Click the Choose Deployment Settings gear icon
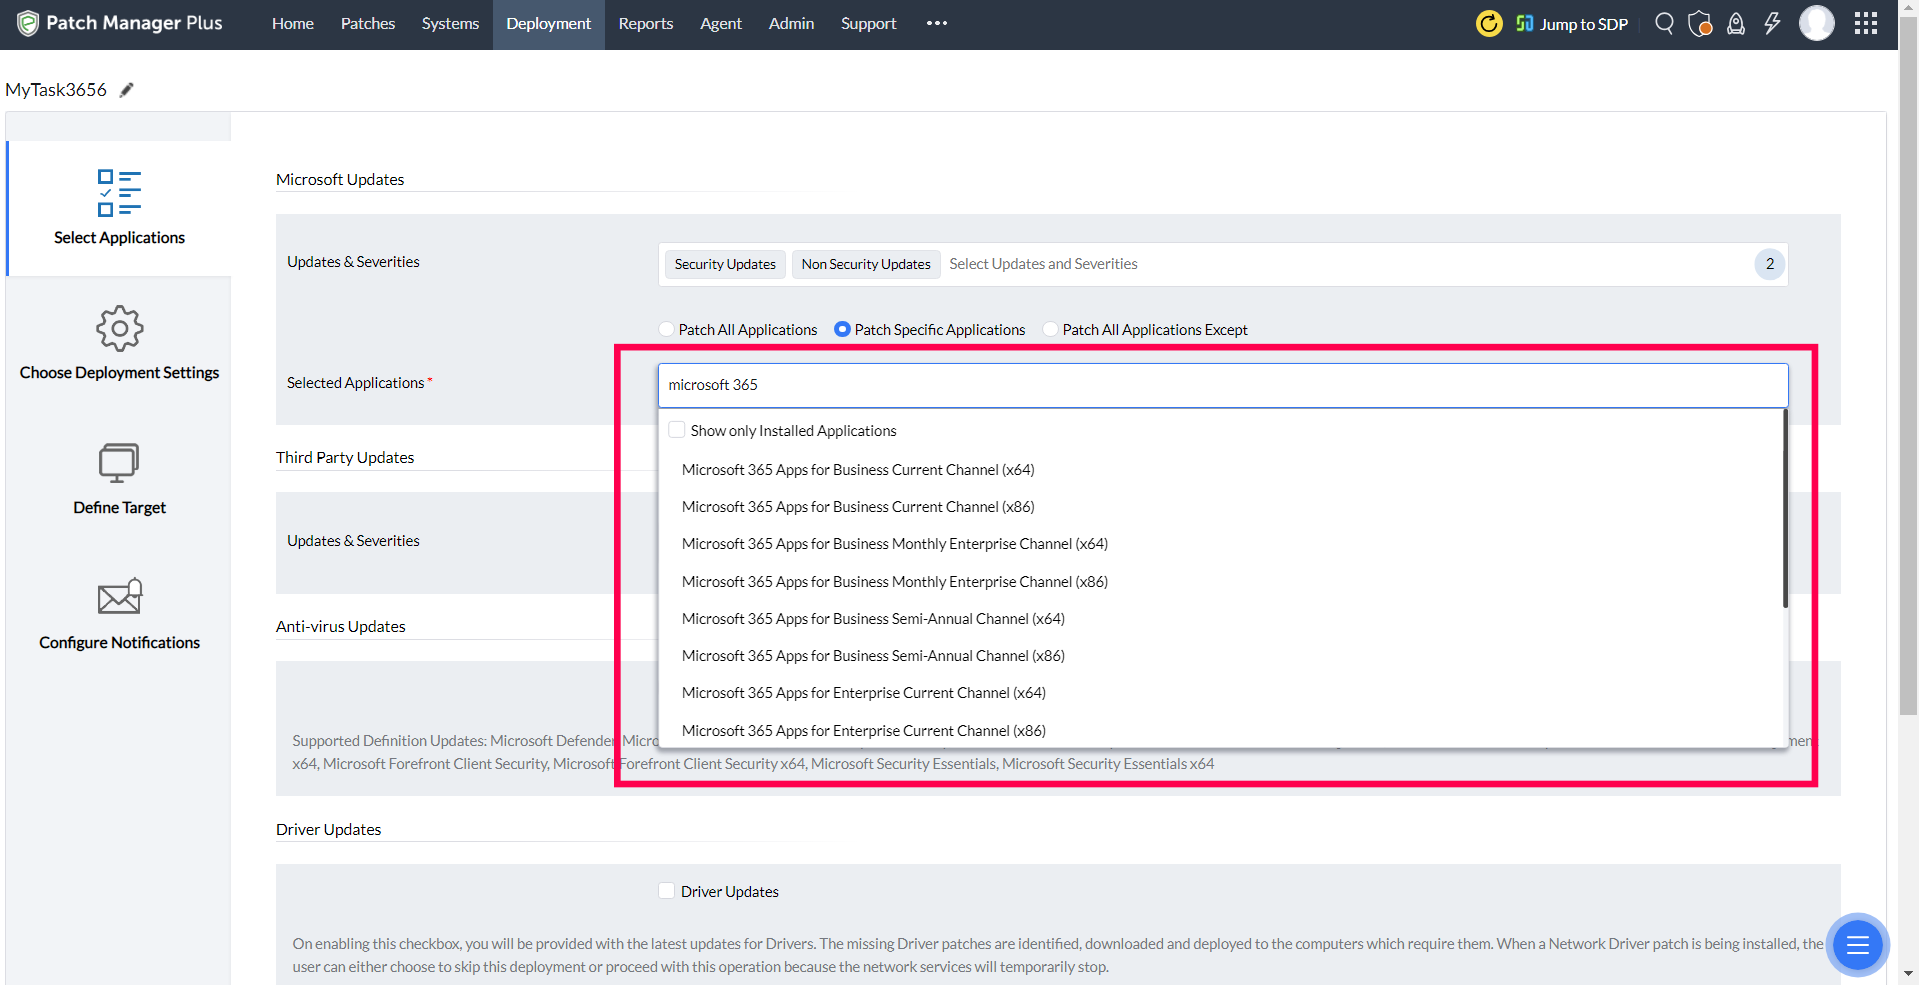The width and height of the screenshot is (1919, 985). tap(119, 328)
